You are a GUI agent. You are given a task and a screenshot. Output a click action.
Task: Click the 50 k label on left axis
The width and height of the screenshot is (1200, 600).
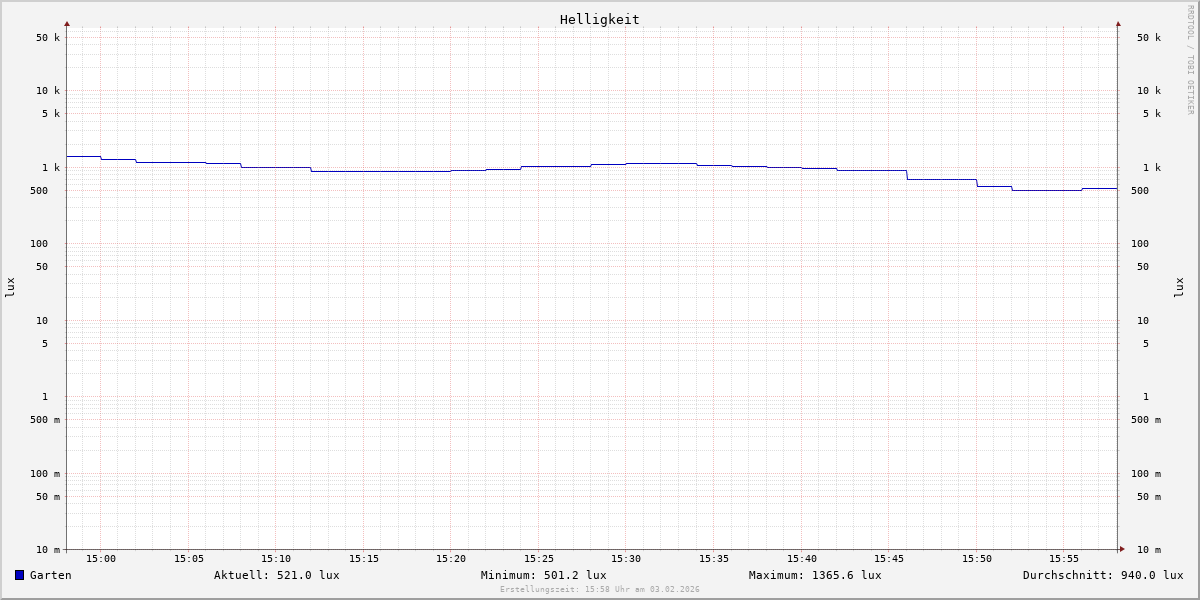tap(48, 38)
